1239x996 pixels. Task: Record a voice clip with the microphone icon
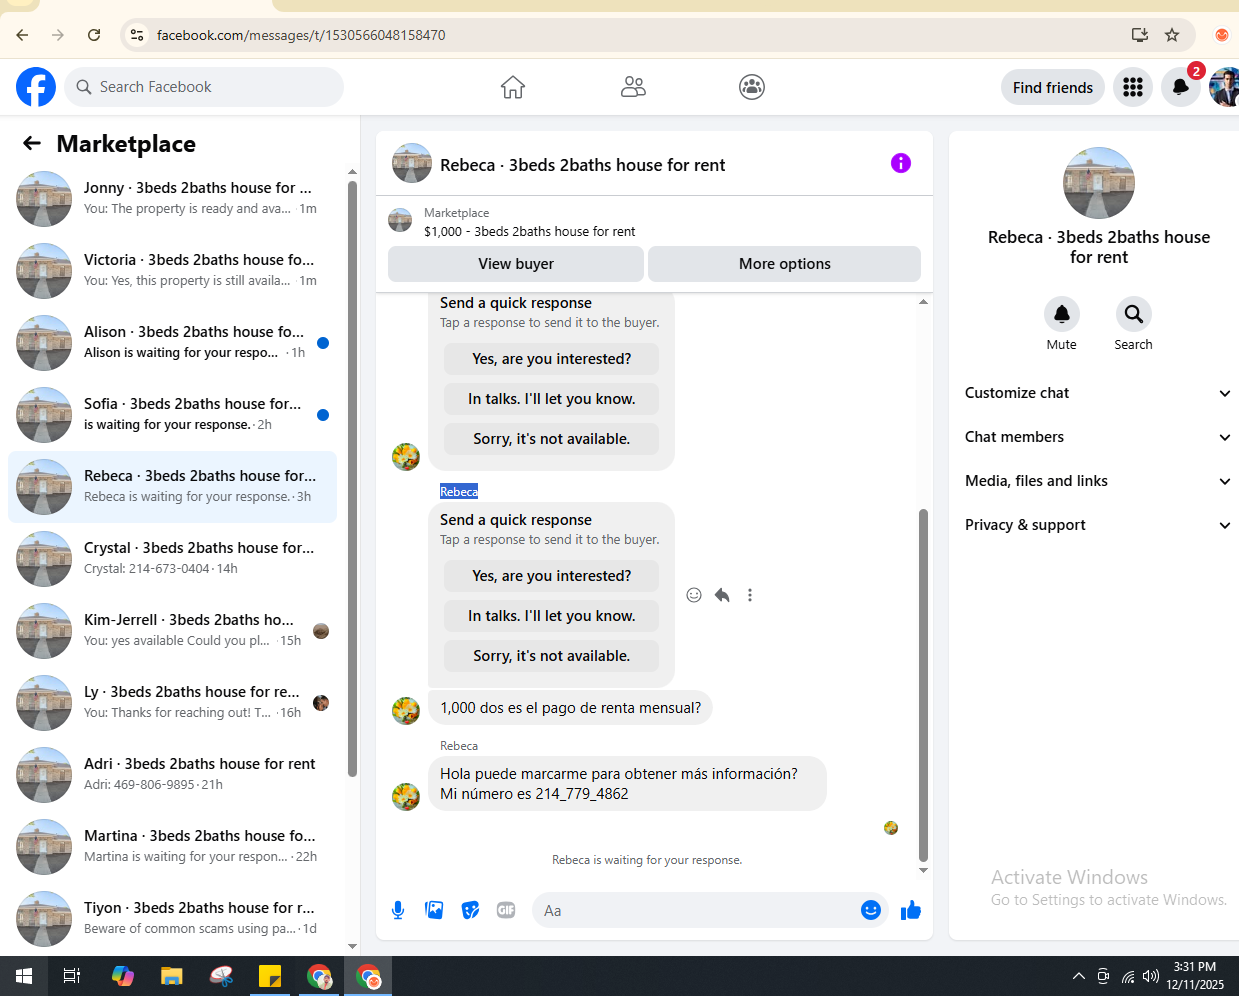pos(398,910)
